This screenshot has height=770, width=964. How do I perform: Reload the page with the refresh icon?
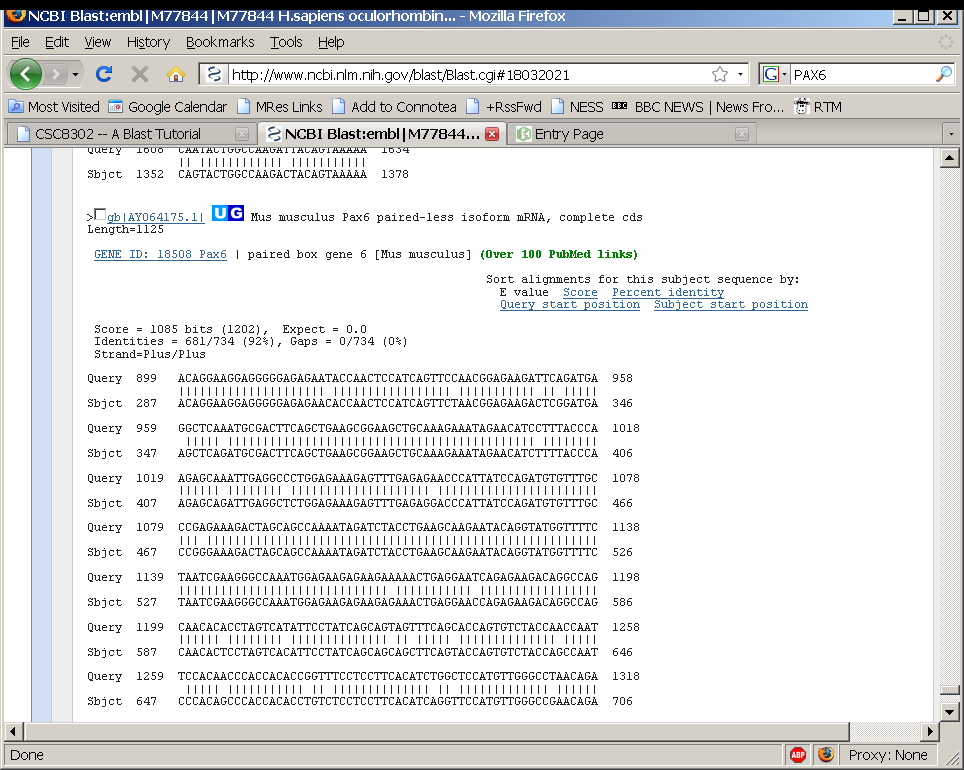point(103,74)
